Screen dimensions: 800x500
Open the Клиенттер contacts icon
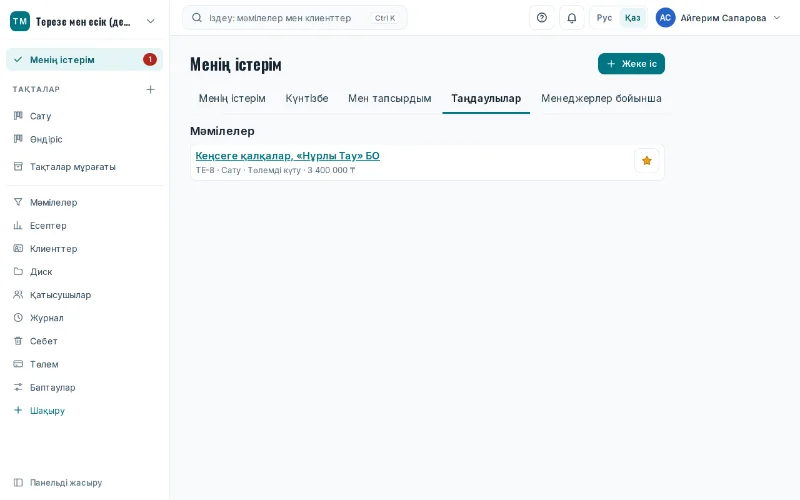pos(18,248)
